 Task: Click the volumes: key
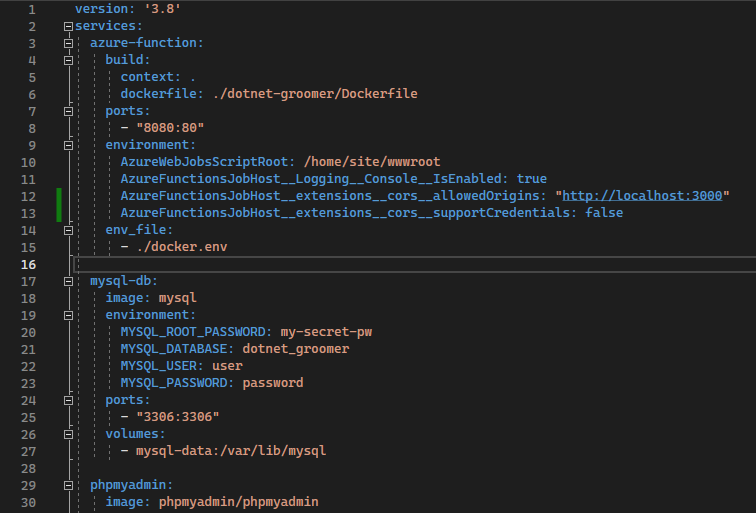(135, 434)
